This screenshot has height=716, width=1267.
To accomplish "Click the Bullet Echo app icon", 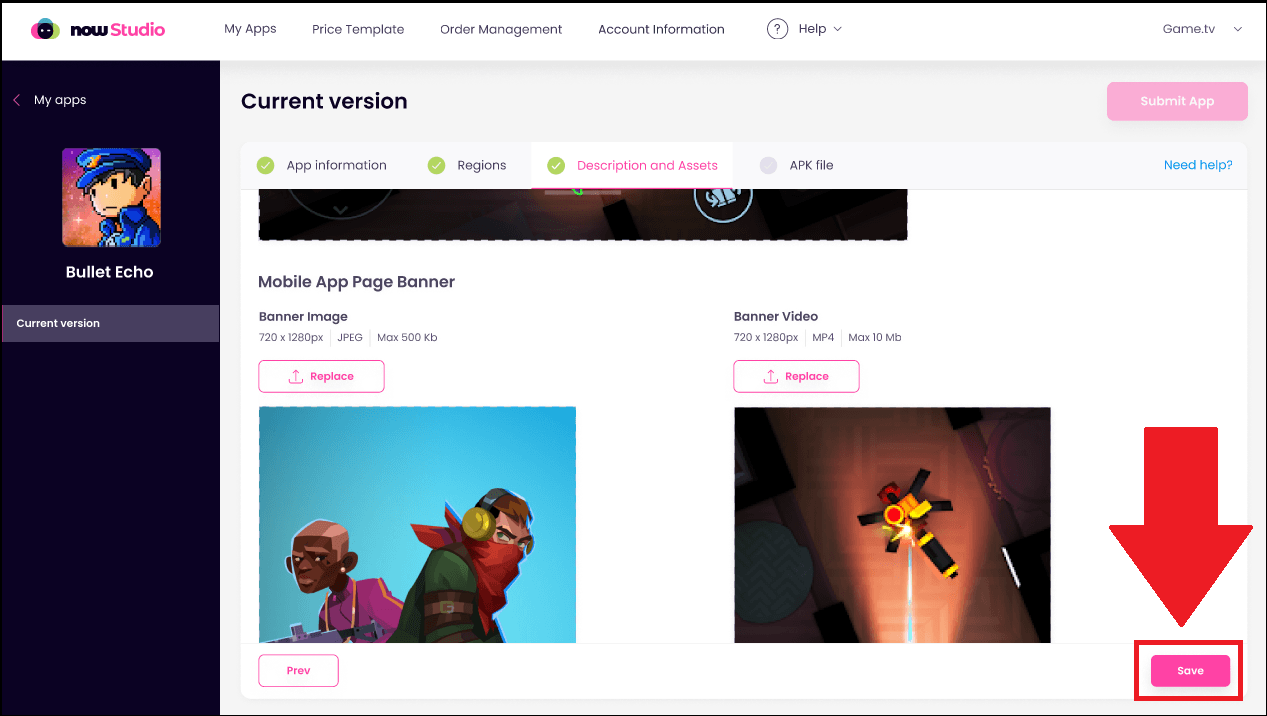I will pos(111,197).
